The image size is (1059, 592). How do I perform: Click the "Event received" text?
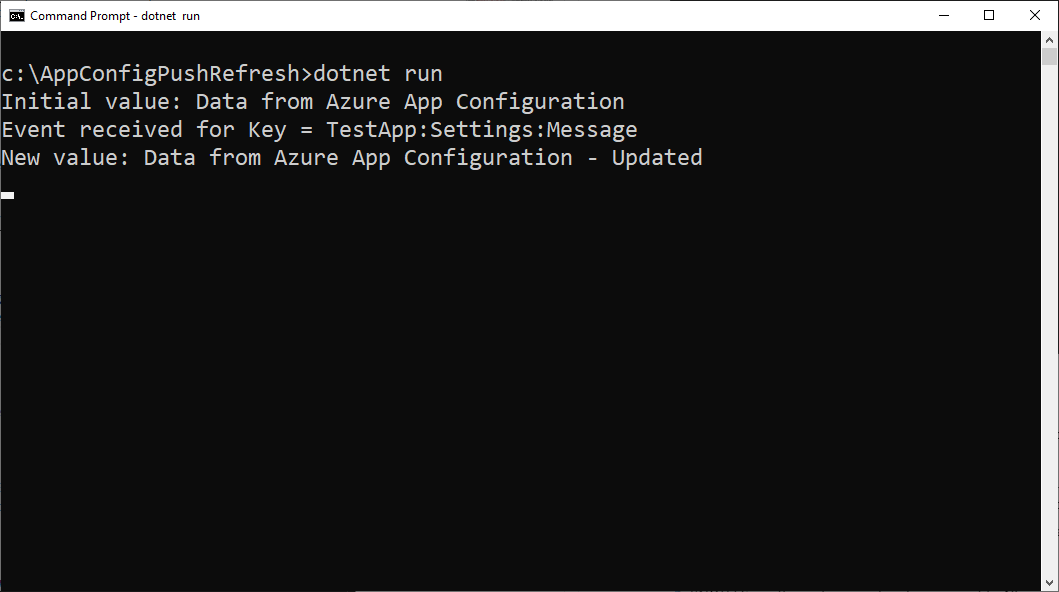click(92, 130)
